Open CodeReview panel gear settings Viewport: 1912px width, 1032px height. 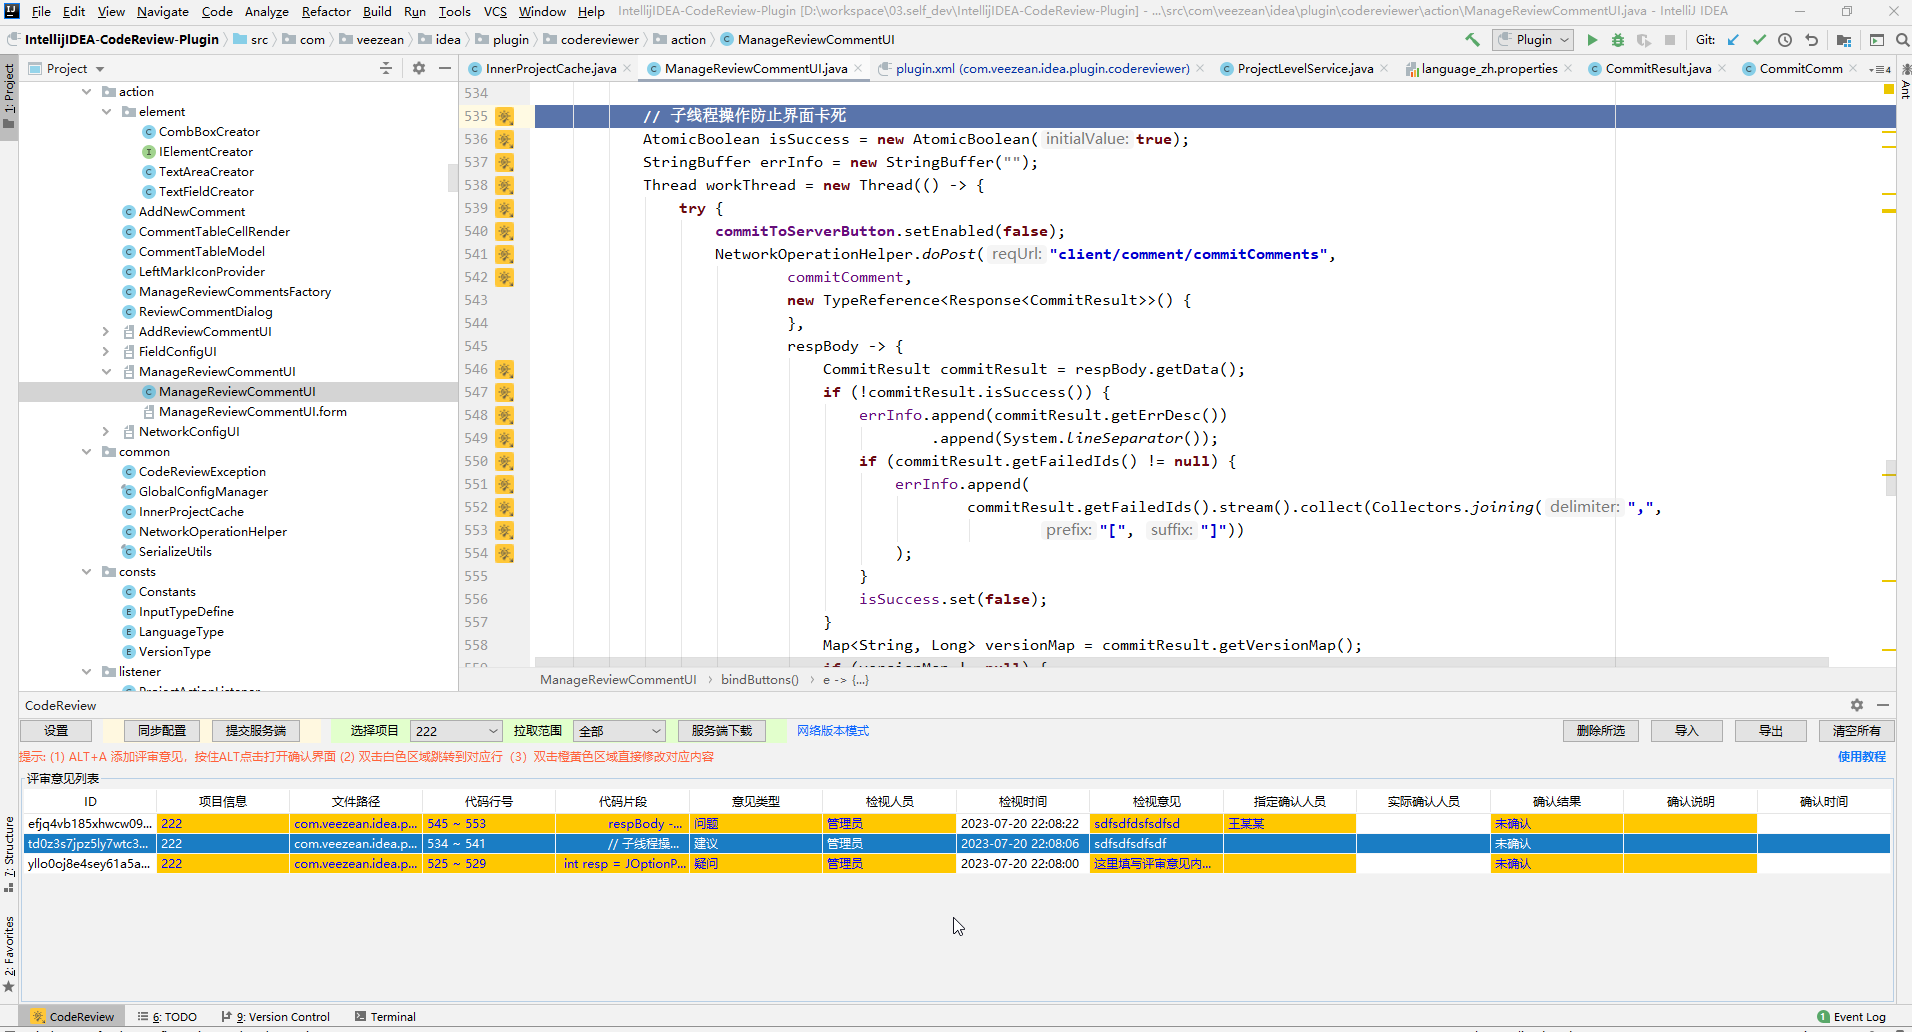1856,705
